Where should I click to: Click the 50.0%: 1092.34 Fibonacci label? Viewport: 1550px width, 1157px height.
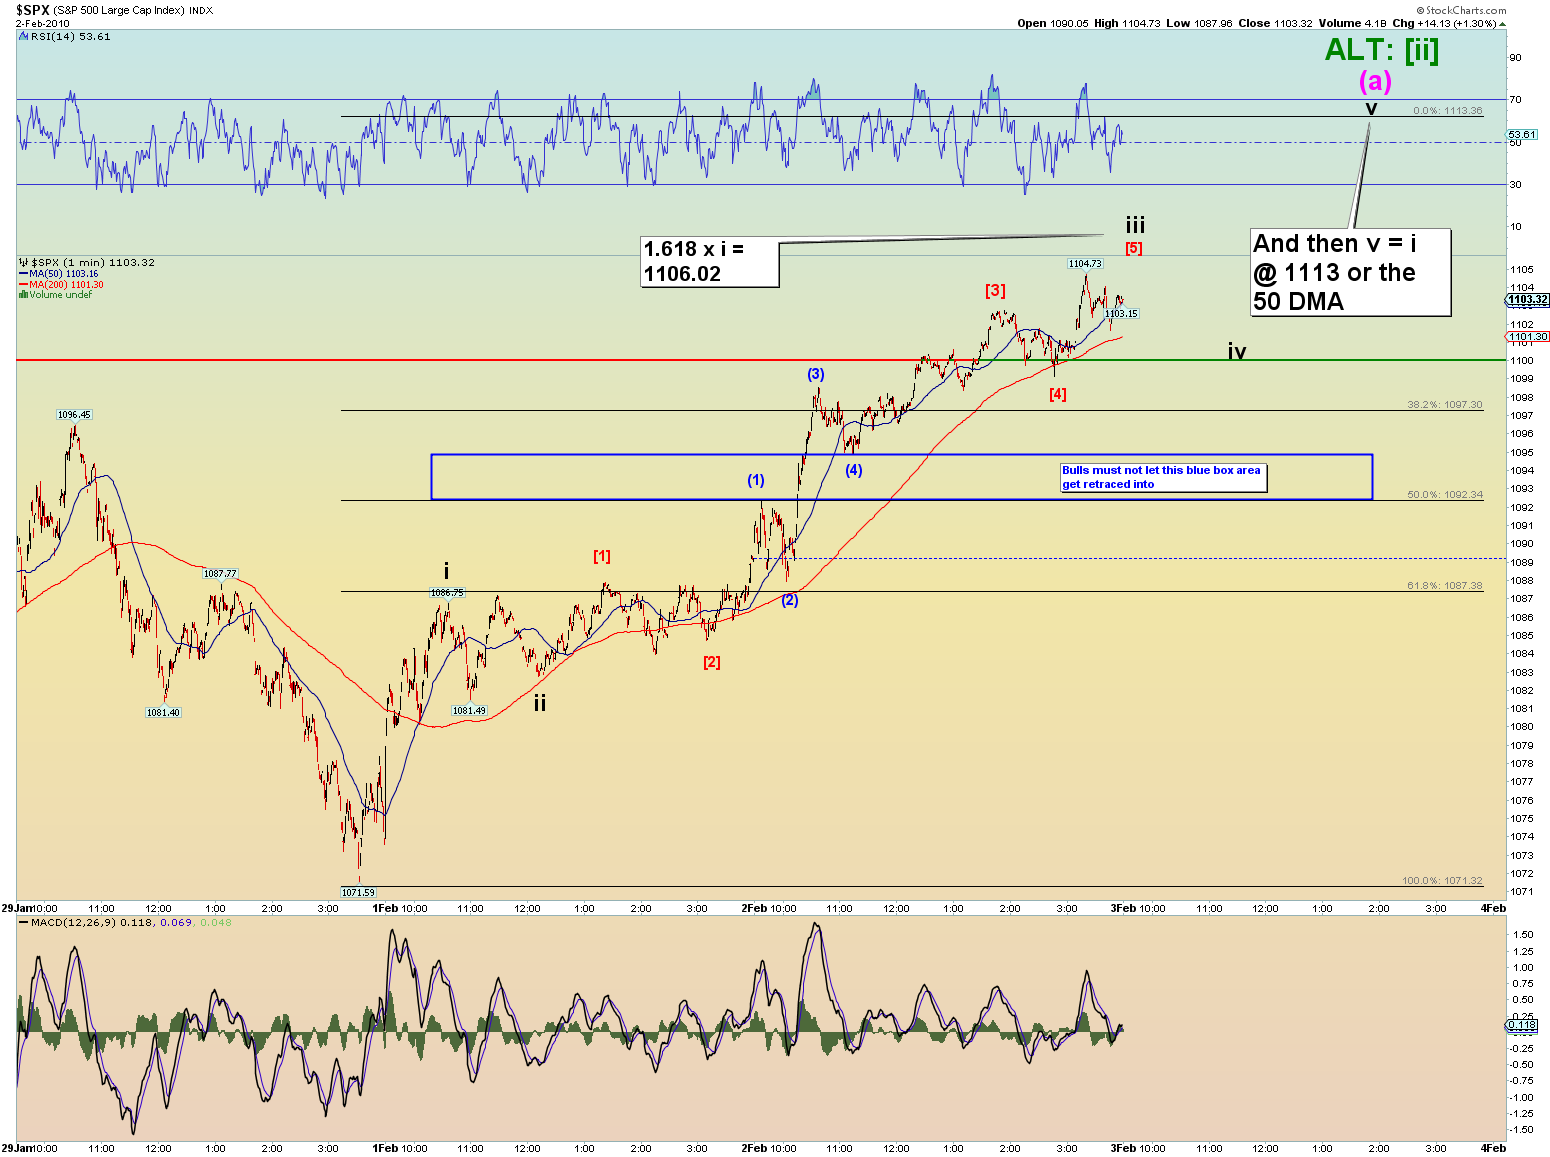click(x=1444, y=495)
